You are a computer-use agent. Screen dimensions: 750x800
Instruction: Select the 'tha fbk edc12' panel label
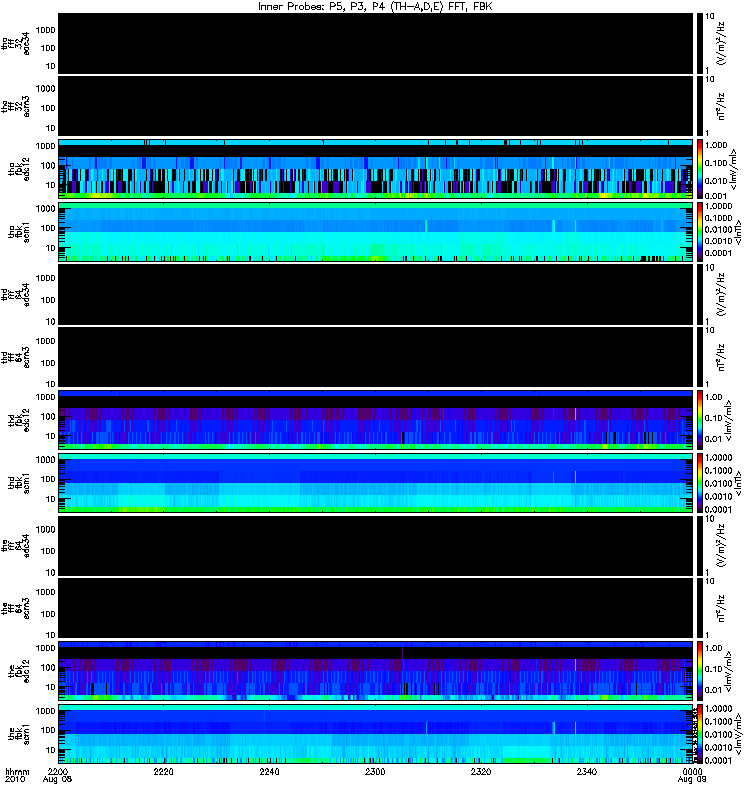tap(19, 169)
